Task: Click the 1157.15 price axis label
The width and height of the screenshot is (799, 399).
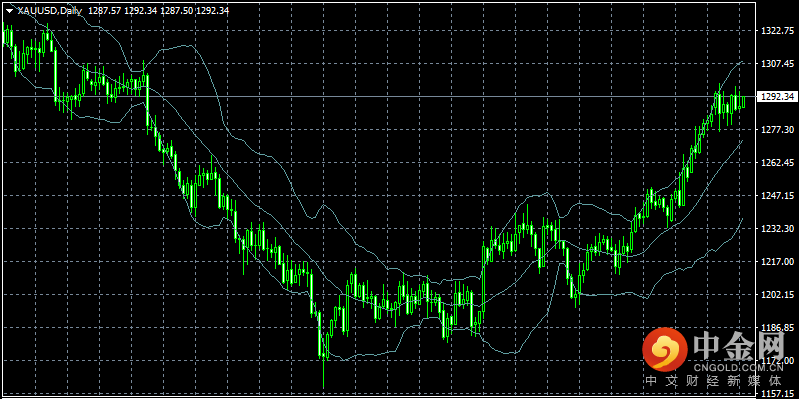Action: pos(776,393)
